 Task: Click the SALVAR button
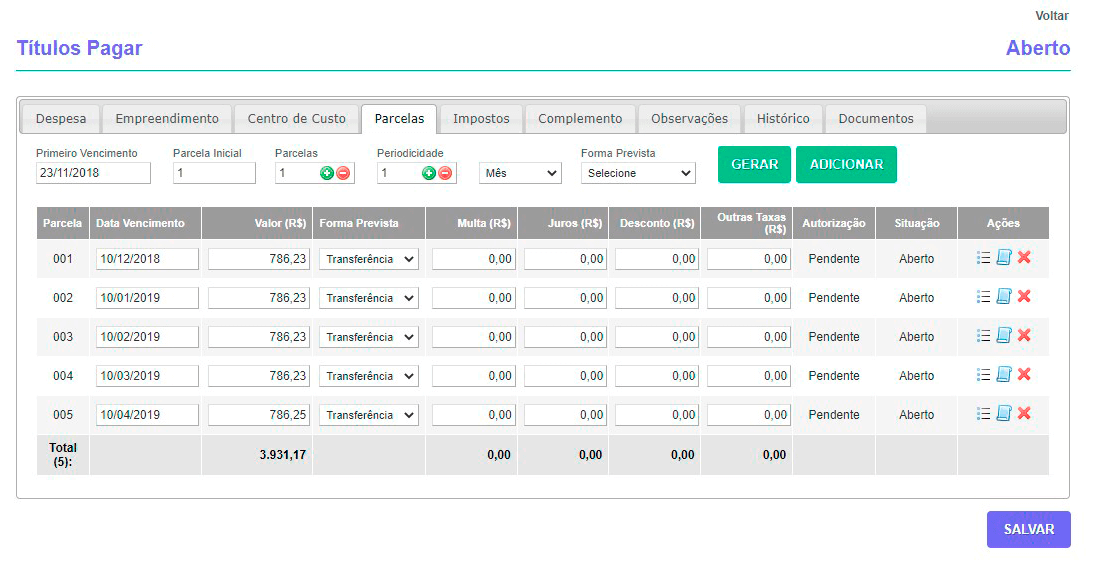point(1028,530)
